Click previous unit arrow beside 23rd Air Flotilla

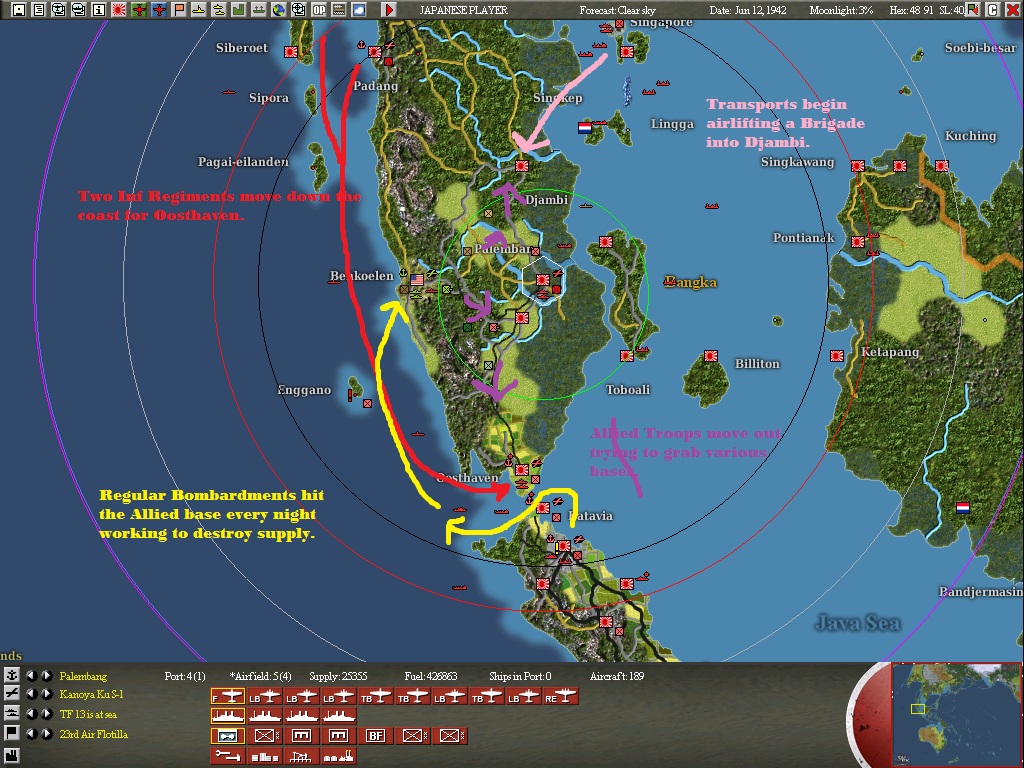tap(31, 733)
